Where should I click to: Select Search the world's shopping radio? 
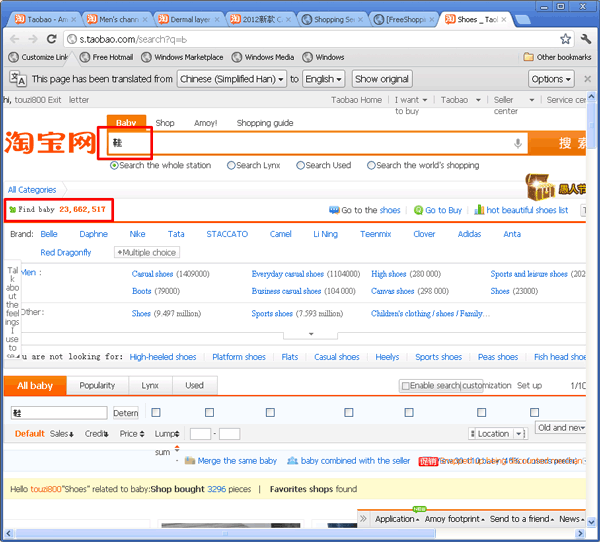[371, 165]
